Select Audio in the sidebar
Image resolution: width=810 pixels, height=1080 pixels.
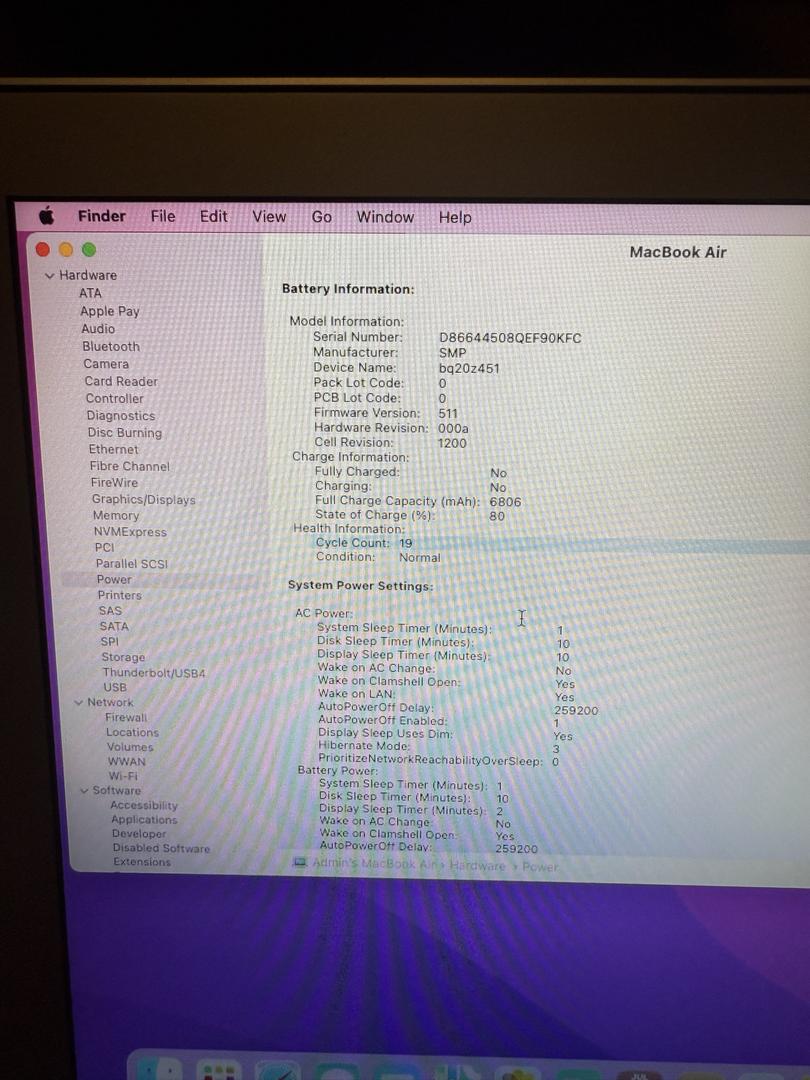(x=98, y=329)
